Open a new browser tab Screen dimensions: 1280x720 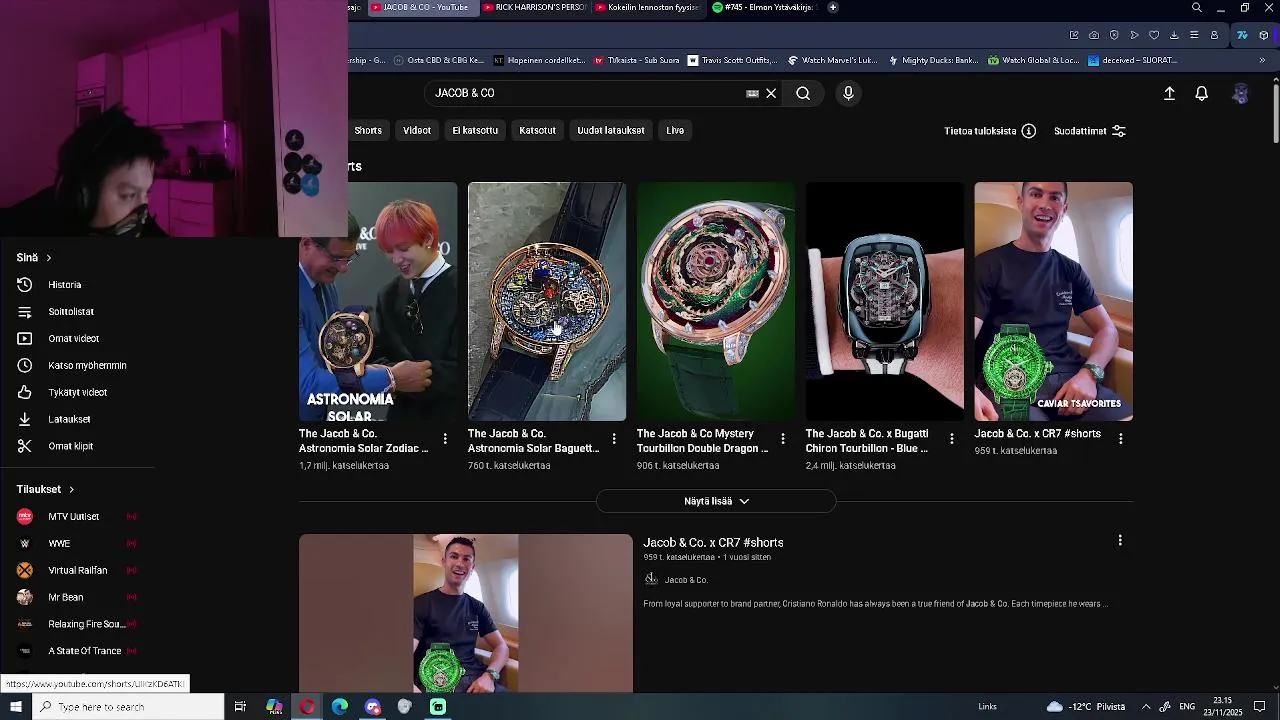click(x=833, y=7)
